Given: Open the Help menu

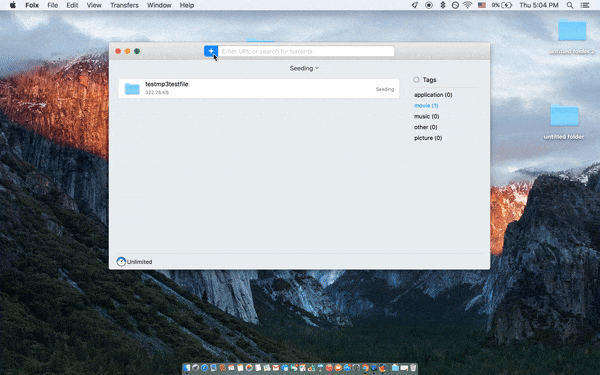Looking at the screenshot, I should tap(187, 5).
